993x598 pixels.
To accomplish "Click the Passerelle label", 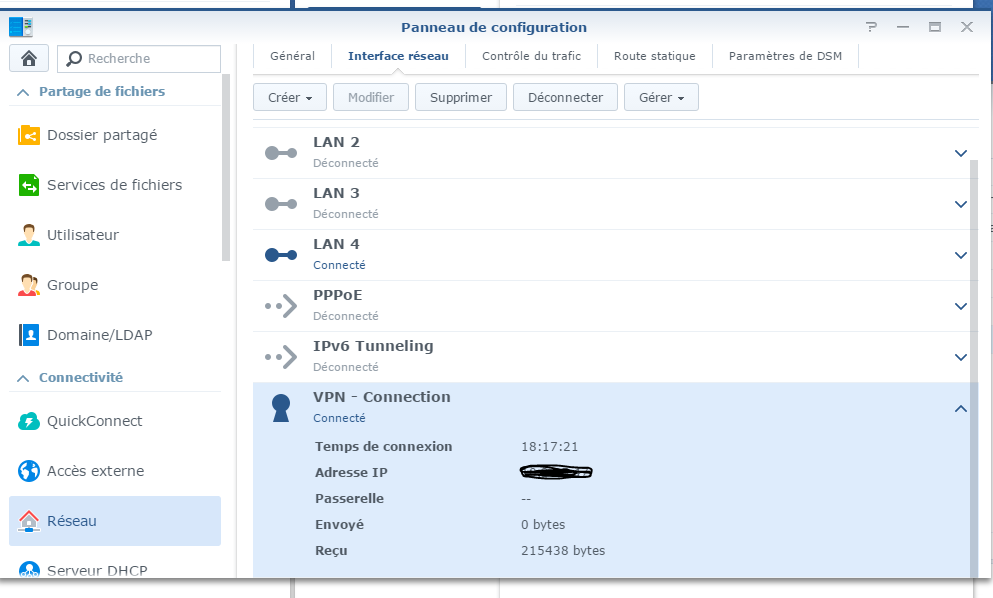I will point(350,499).
